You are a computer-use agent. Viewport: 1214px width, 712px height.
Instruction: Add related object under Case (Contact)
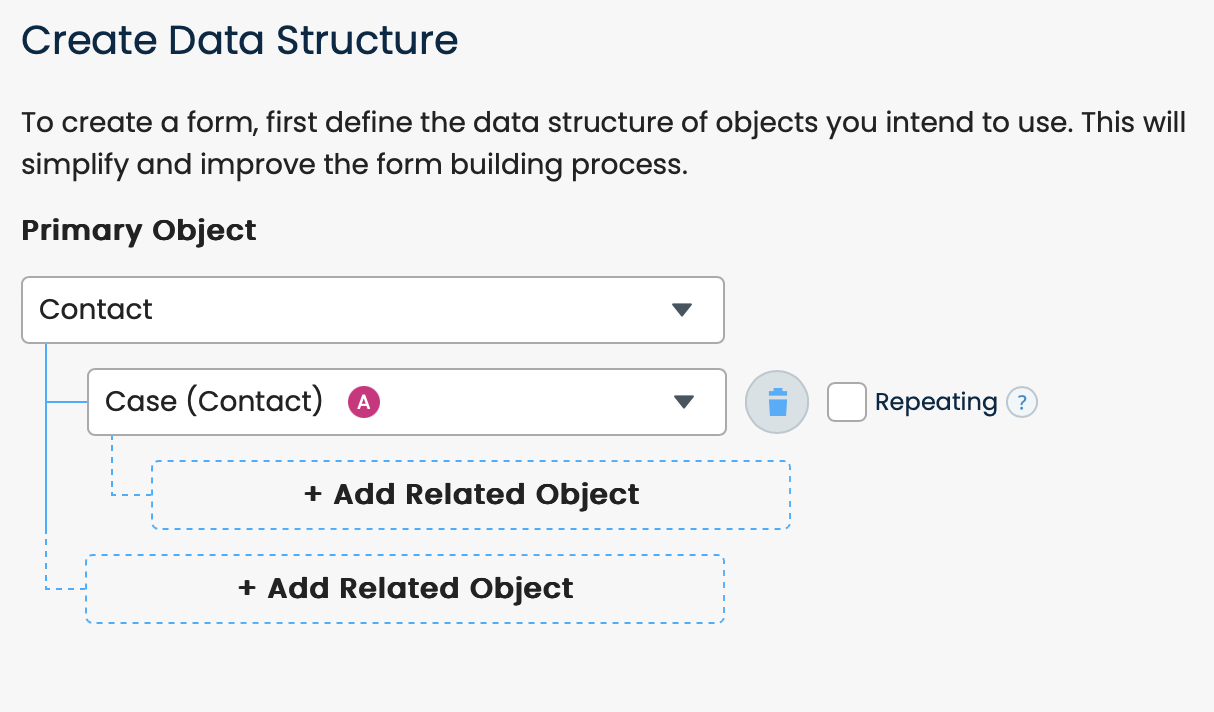coord(471,495)
